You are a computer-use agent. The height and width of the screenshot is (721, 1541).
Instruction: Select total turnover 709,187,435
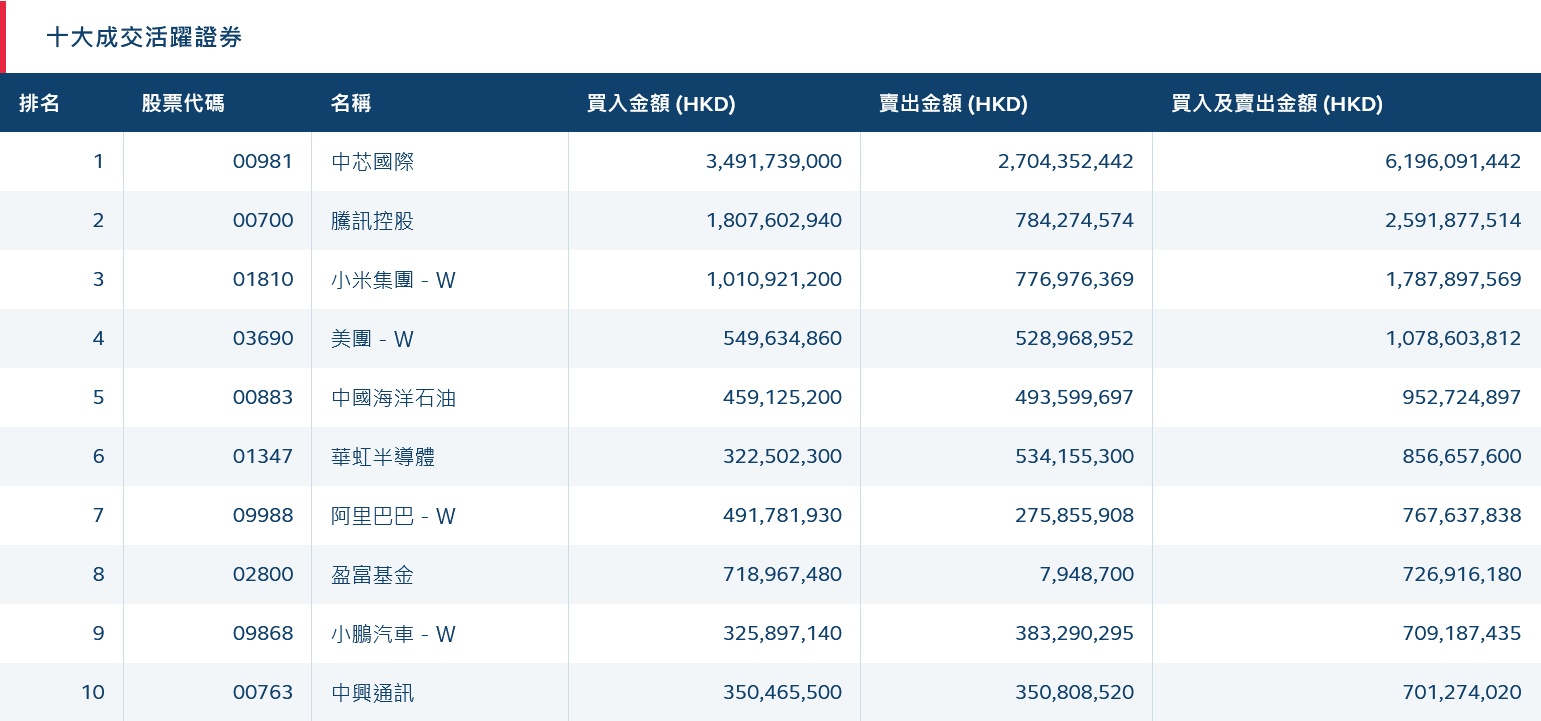tap(1463, 633)
